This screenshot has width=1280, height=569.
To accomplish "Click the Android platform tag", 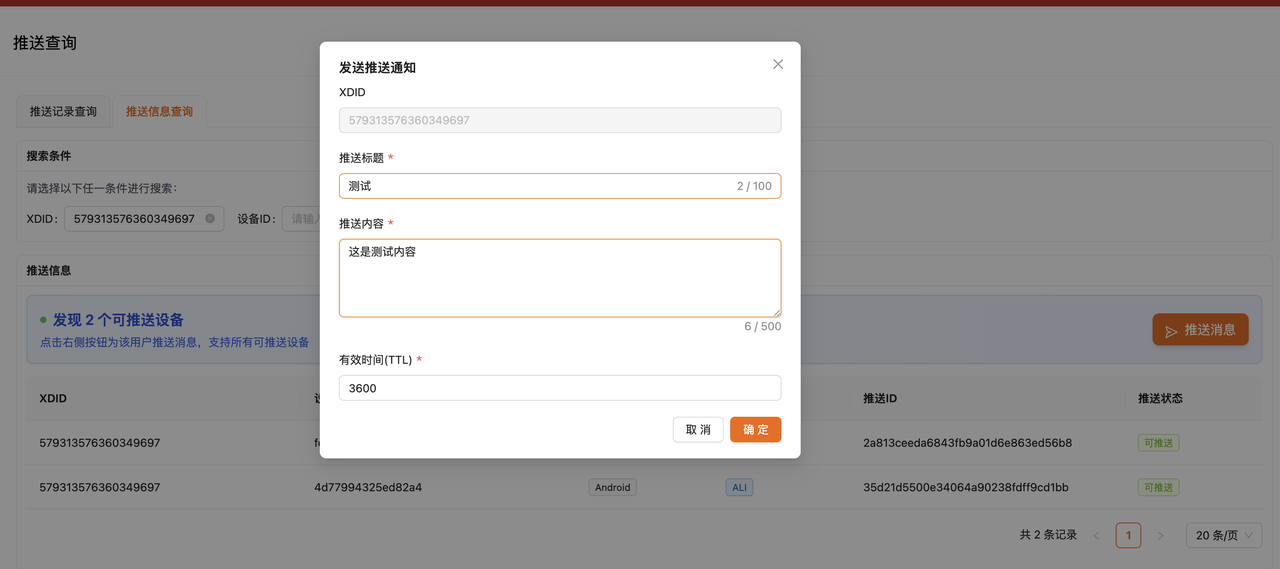I will (612, 487).
